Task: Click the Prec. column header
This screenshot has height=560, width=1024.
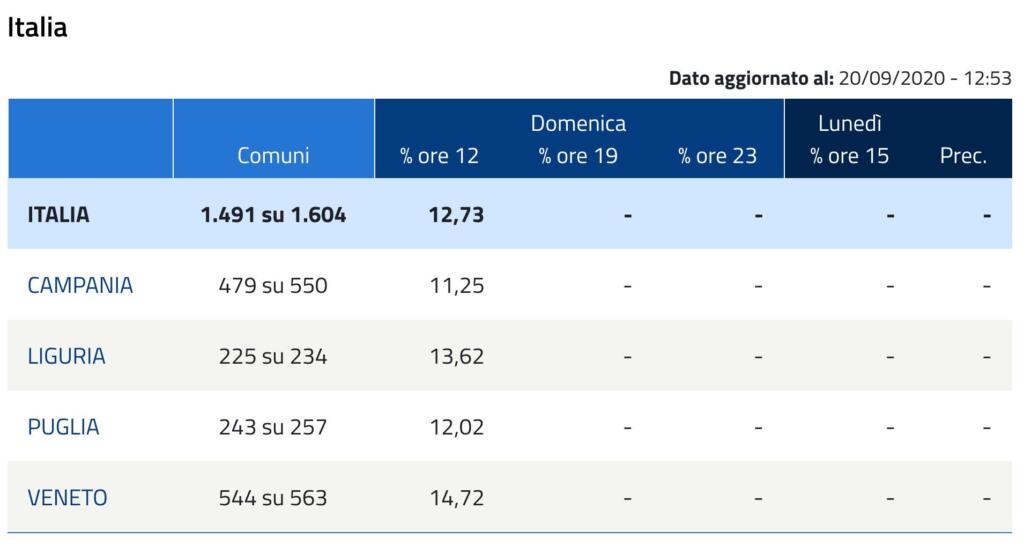Action: [x=963, y=156]
